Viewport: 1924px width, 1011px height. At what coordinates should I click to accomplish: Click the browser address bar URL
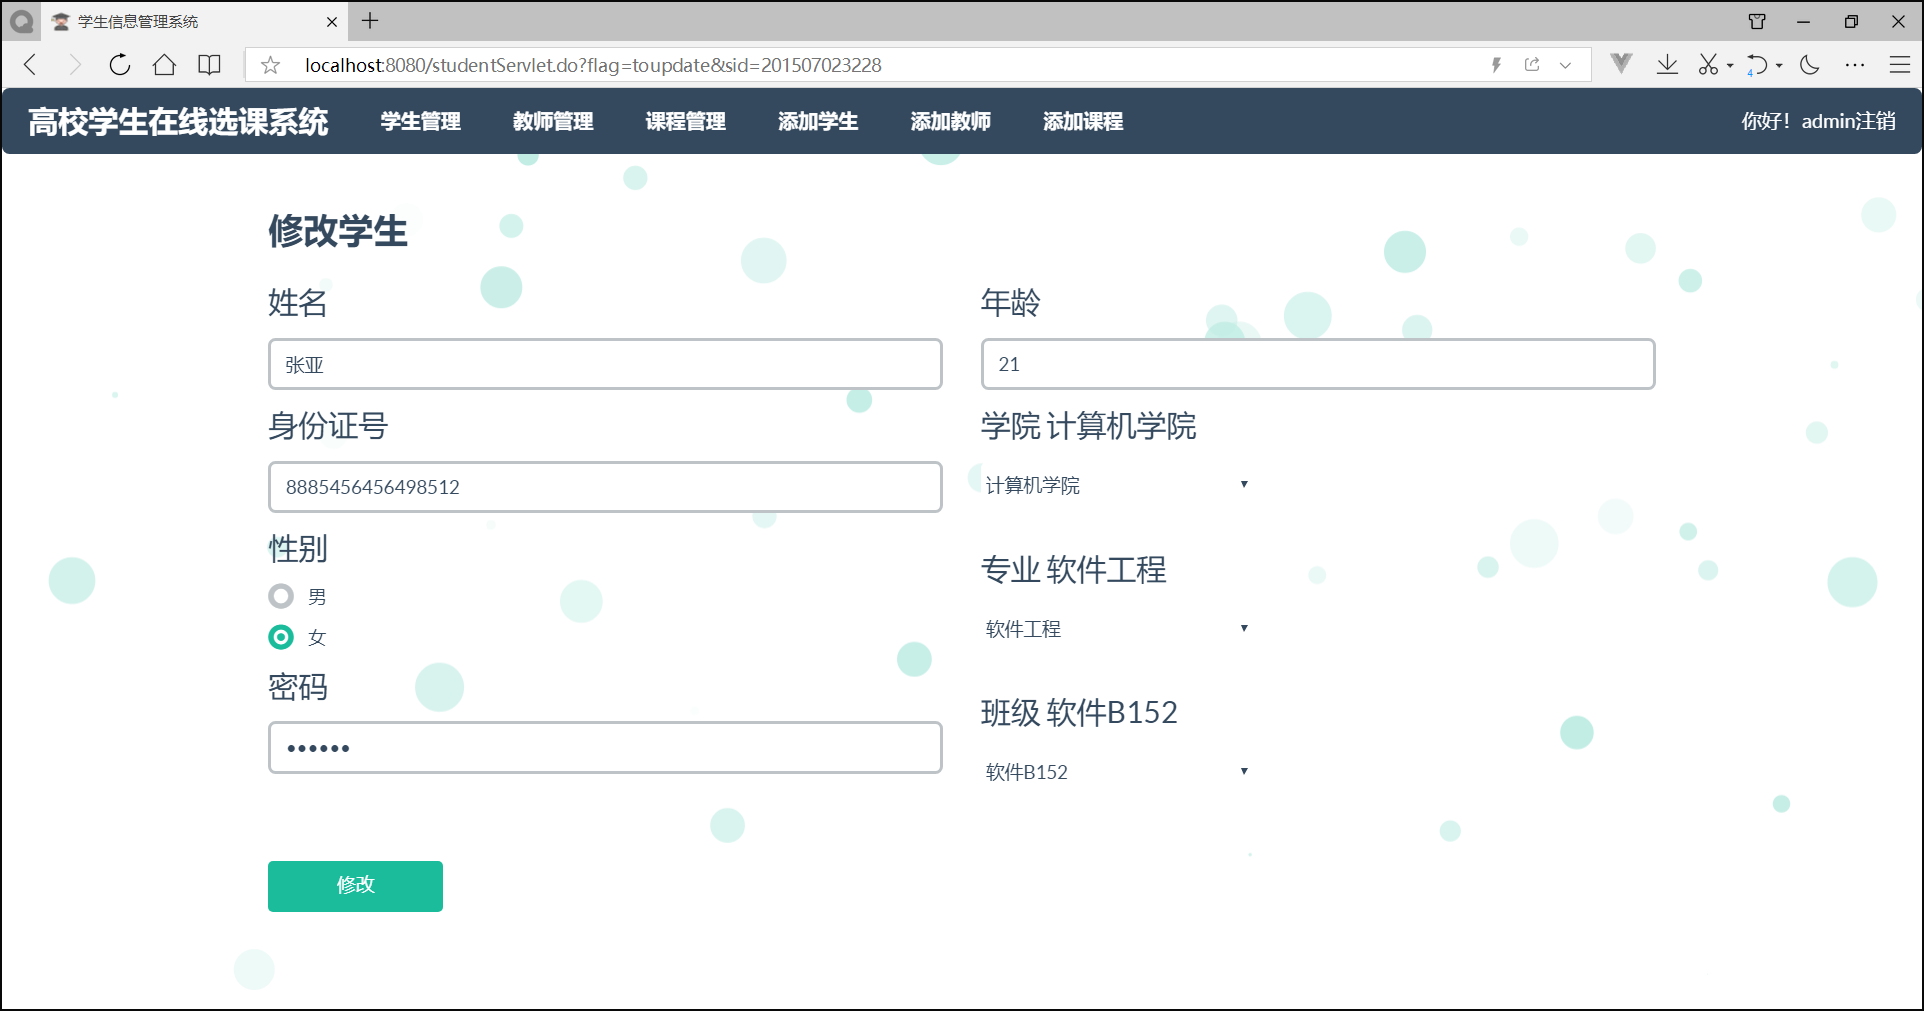tap(593, 65)
